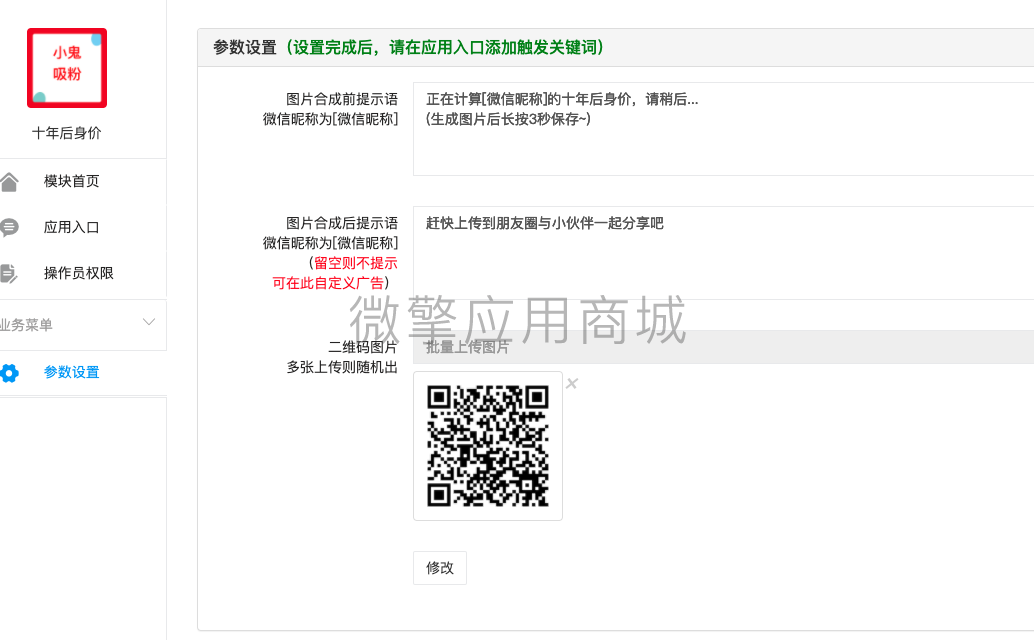Click the green setup reminder text in header
The height and width of the screenshot is (640, 1034).
pyautogui.click(x=438, y=47)
